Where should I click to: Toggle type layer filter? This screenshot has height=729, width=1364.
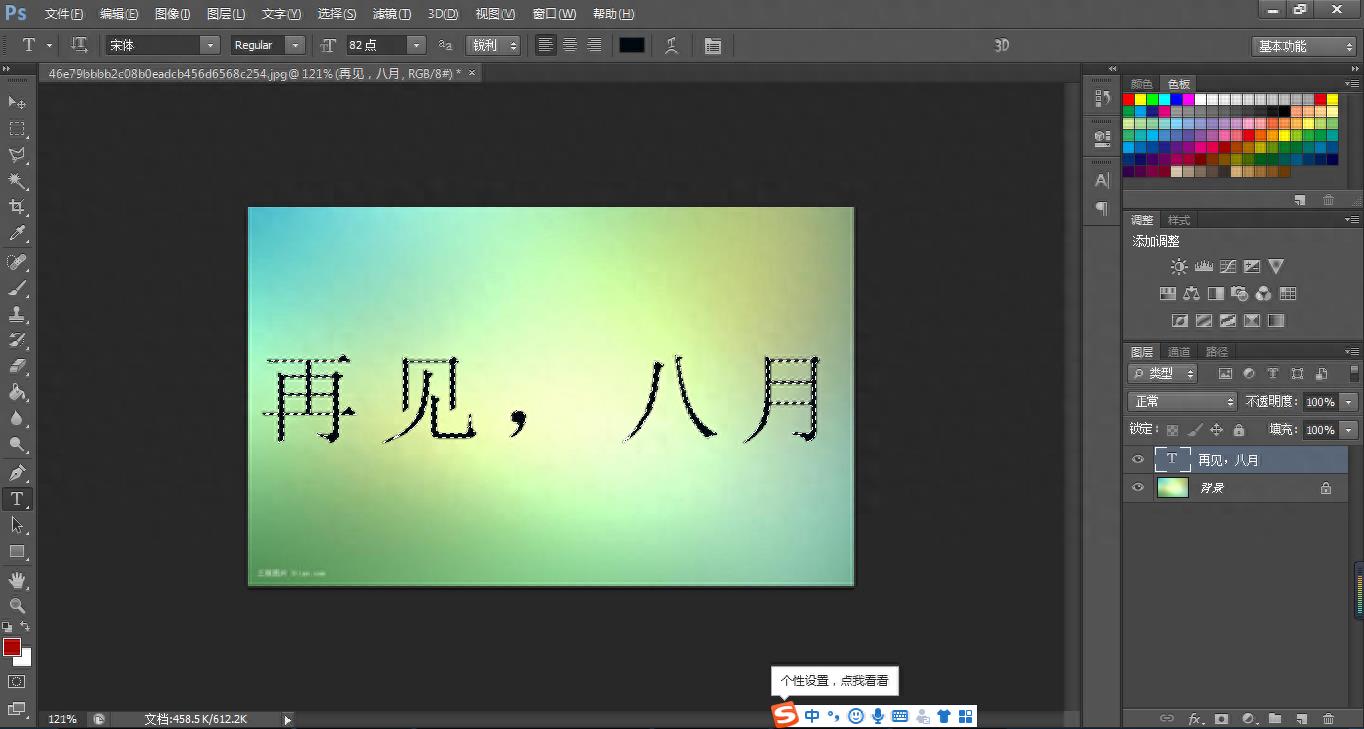pyautogui.click(x=1273, y=374)
